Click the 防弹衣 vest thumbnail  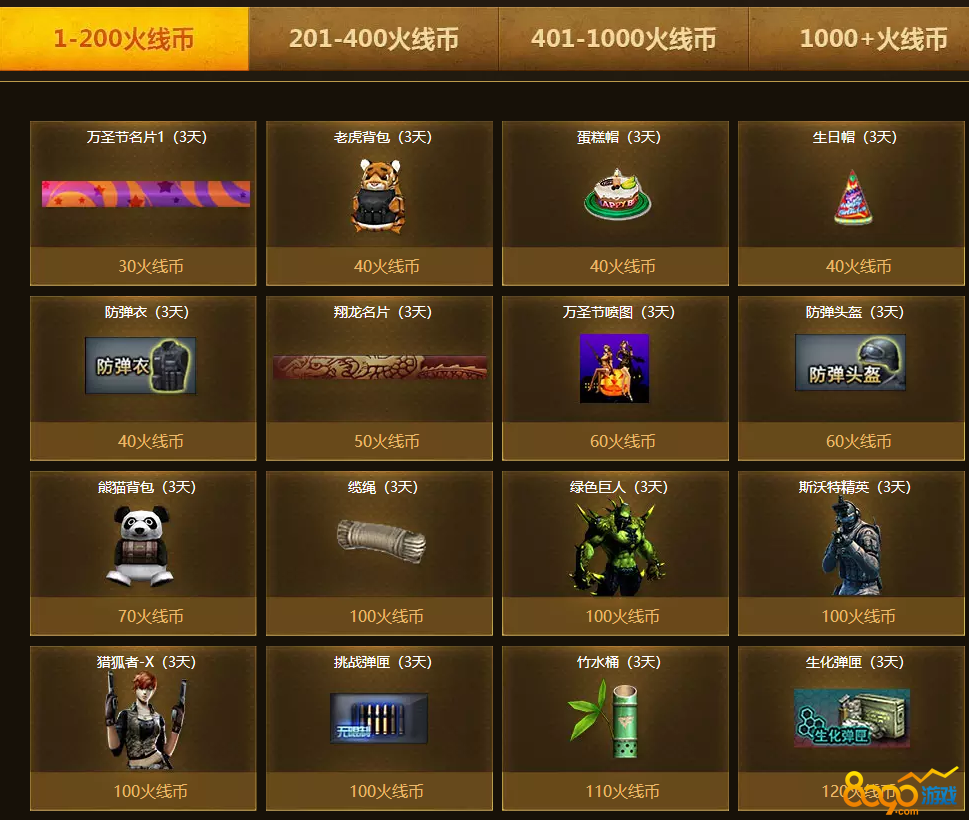point(140,366)
